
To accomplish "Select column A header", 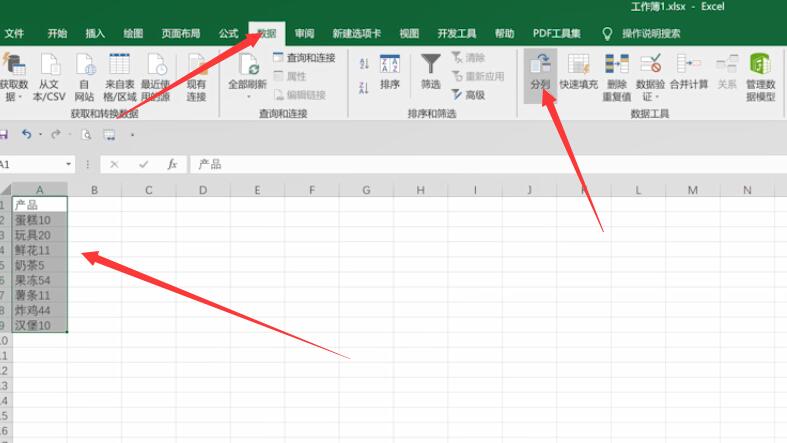I will 40,190.
